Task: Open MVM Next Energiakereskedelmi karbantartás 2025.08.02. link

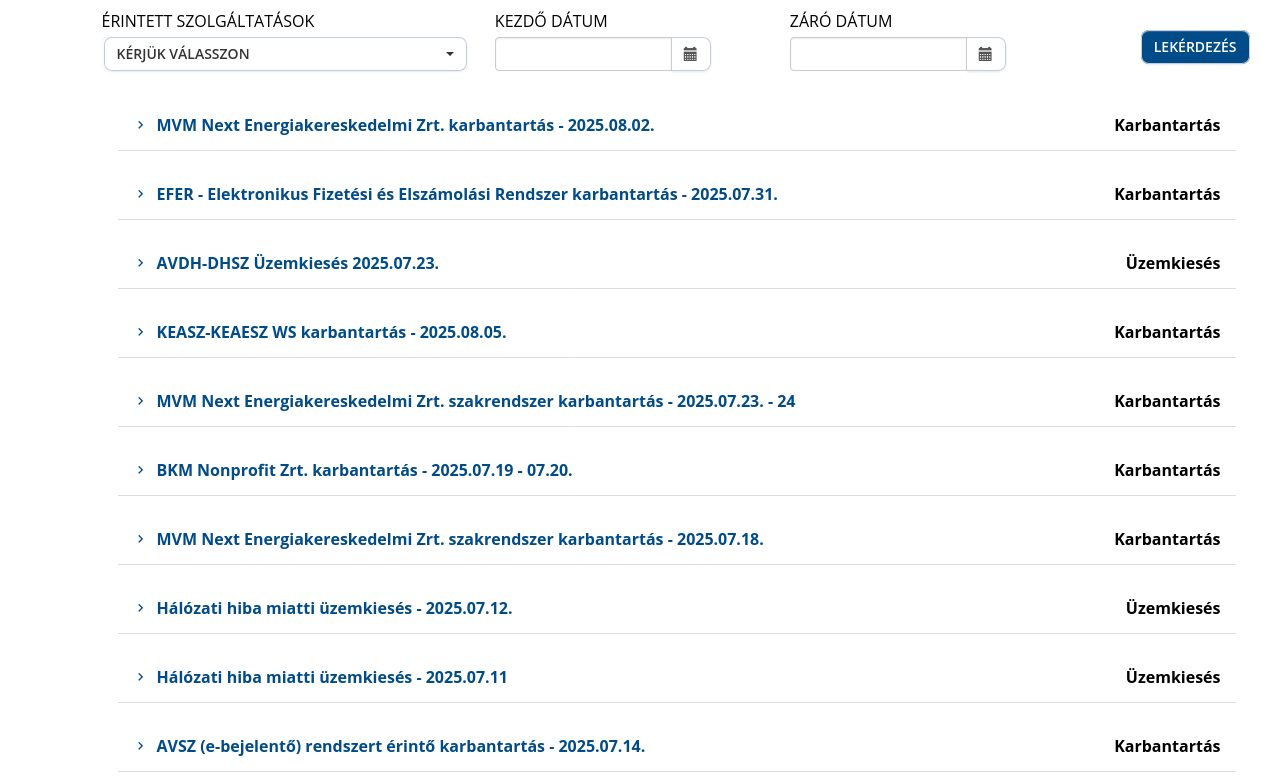Action: click(405, 125)
